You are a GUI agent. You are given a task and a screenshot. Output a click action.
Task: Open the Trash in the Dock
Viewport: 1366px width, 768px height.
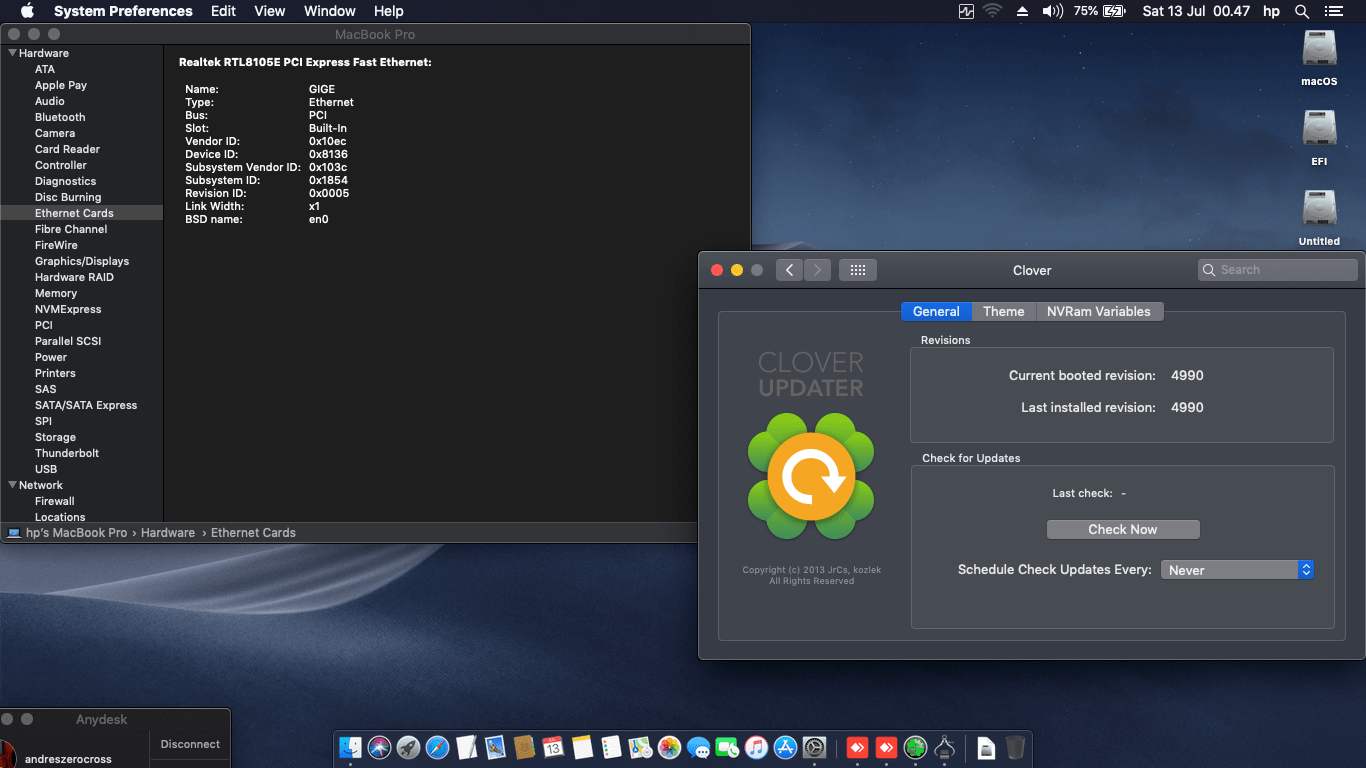coord(1015,747)
